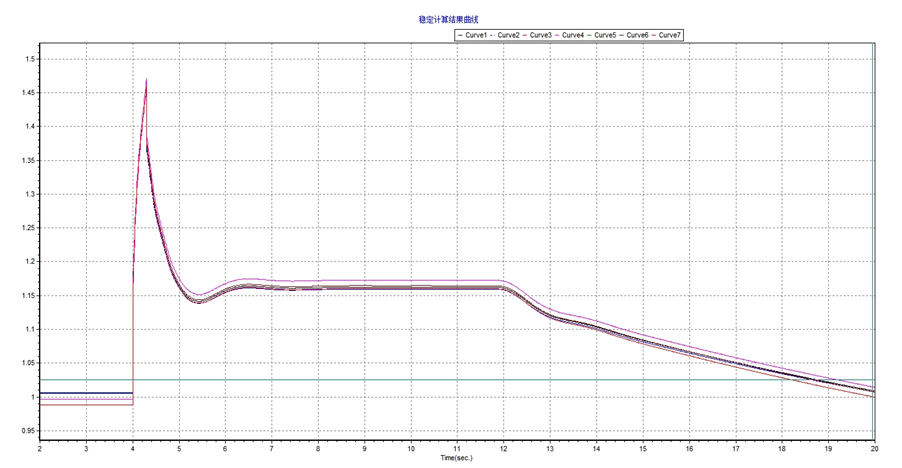Select Curve2 in the legend
Viewport: 902px width, 468px height.
click(508, 35)
